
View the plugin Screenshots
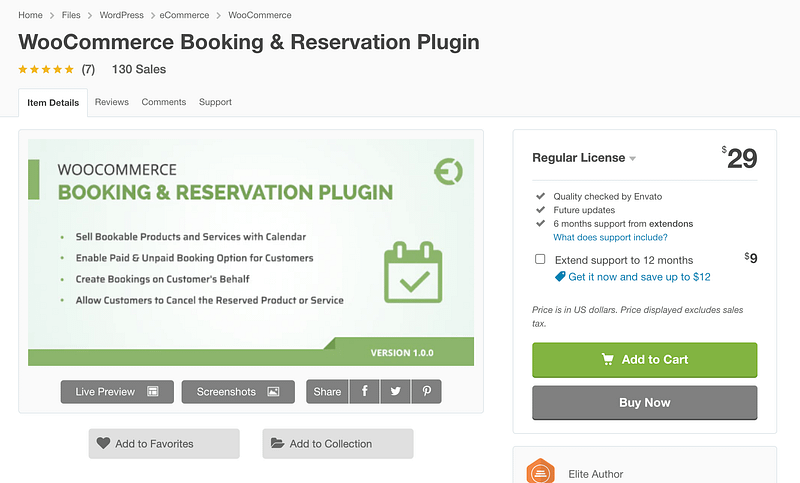click(238, 392)
